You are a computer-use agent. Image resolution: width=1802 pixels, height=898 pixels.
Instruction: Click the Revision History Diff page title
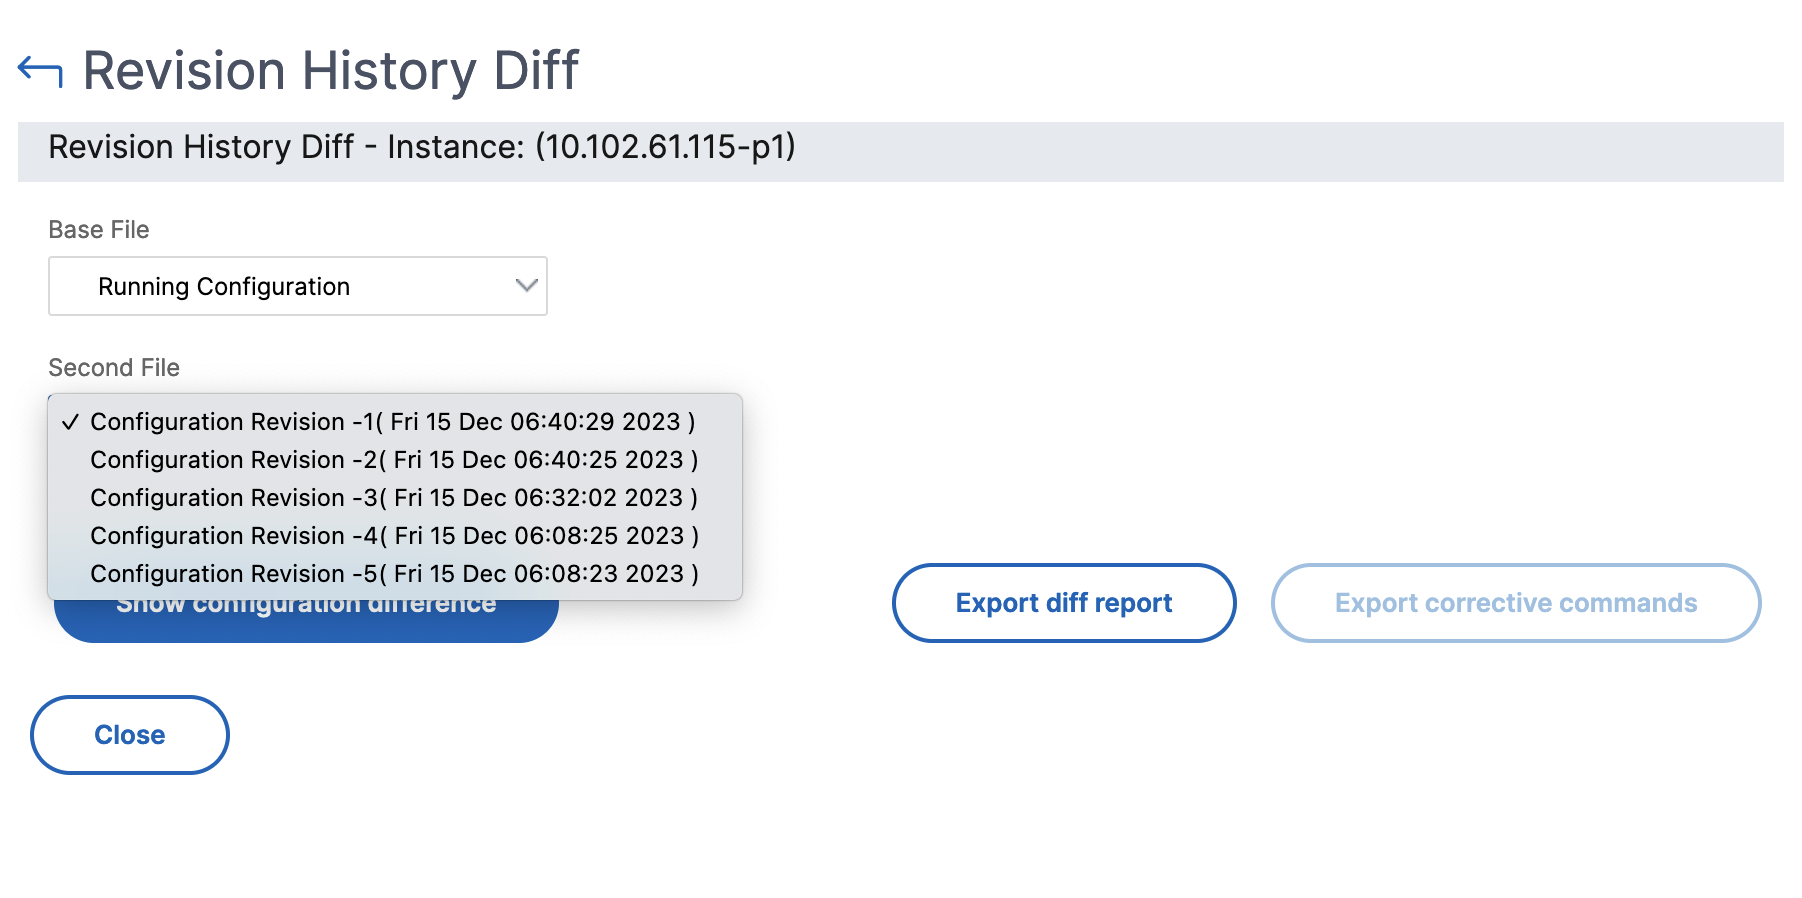[x=331, y=71]
